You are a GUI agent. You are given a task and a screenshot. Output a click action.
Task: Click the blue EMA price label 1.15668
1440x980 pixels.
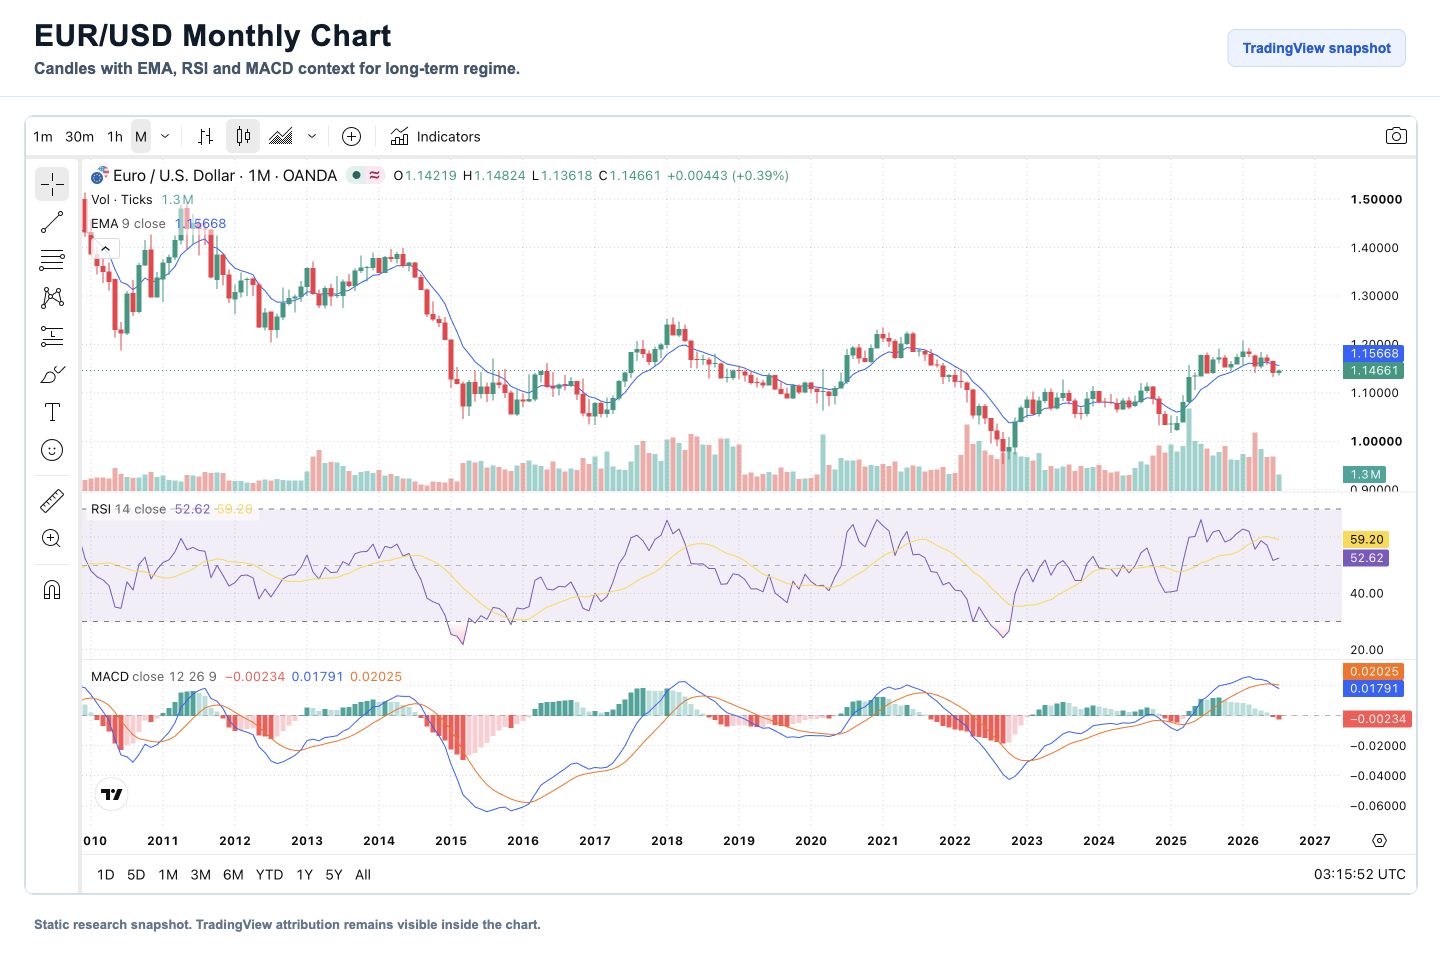pos(1373,353)
